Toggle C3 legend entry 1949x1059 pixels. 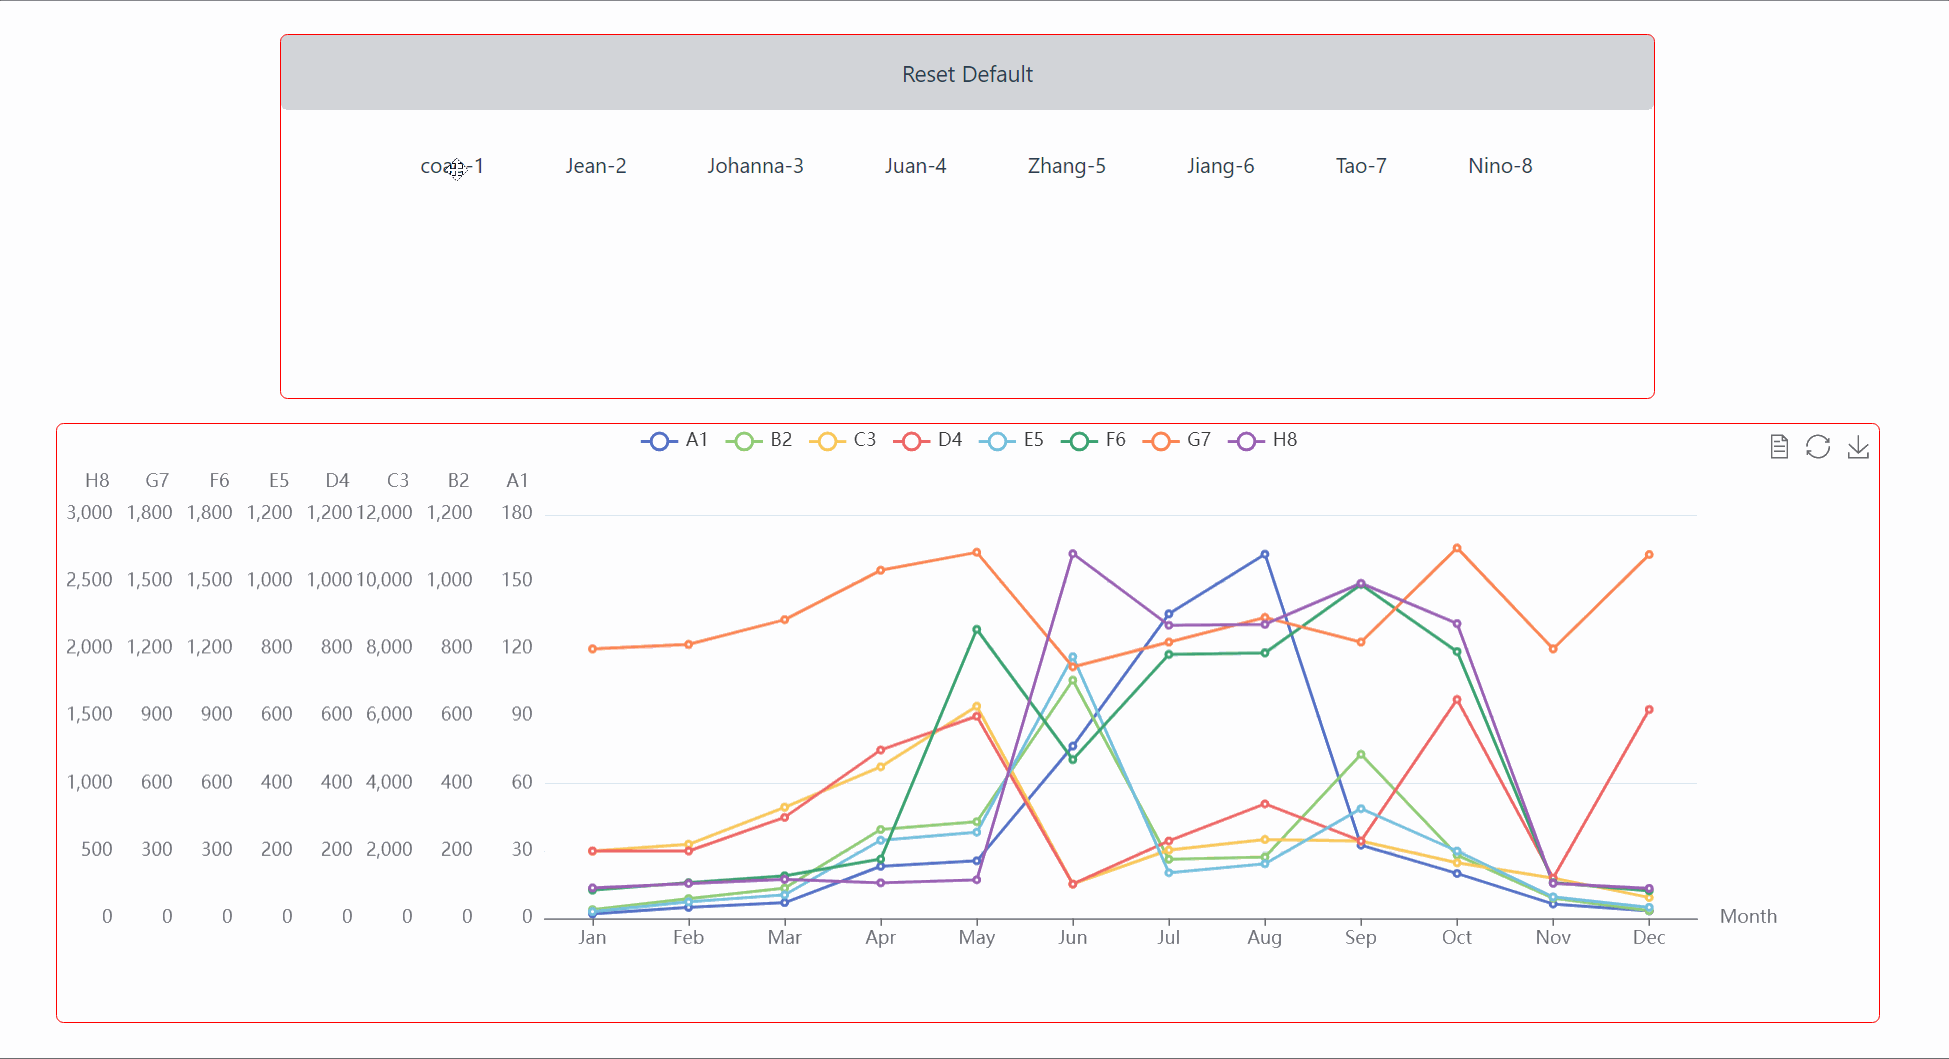click(x=842, y=440)
